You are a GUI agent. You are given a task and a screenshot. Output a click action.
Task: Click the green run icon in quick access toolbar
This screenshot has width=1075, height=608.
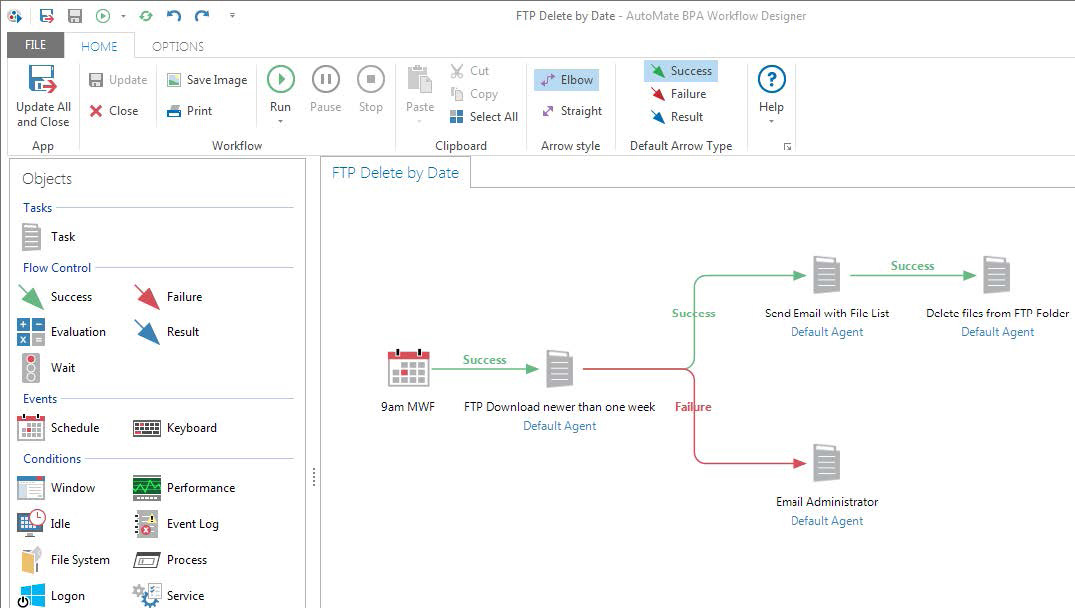(103, 16)
